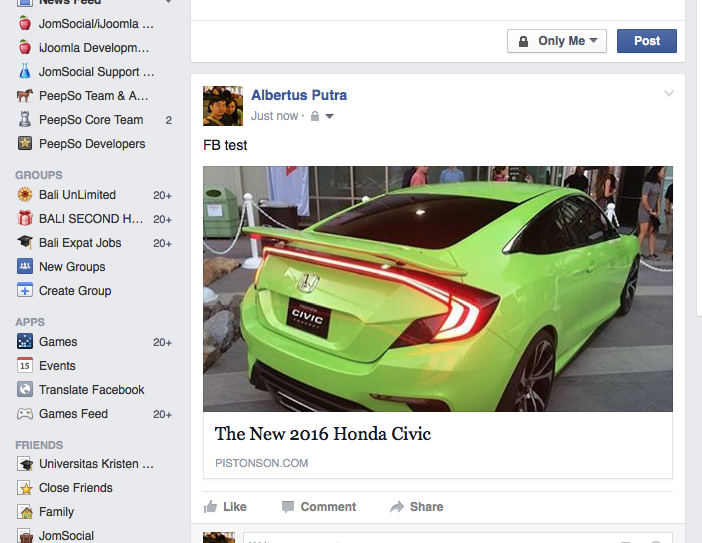Click the Games icon in Apps
The width and height of the screenshot is (702, 543).
(x=25, y=342)
